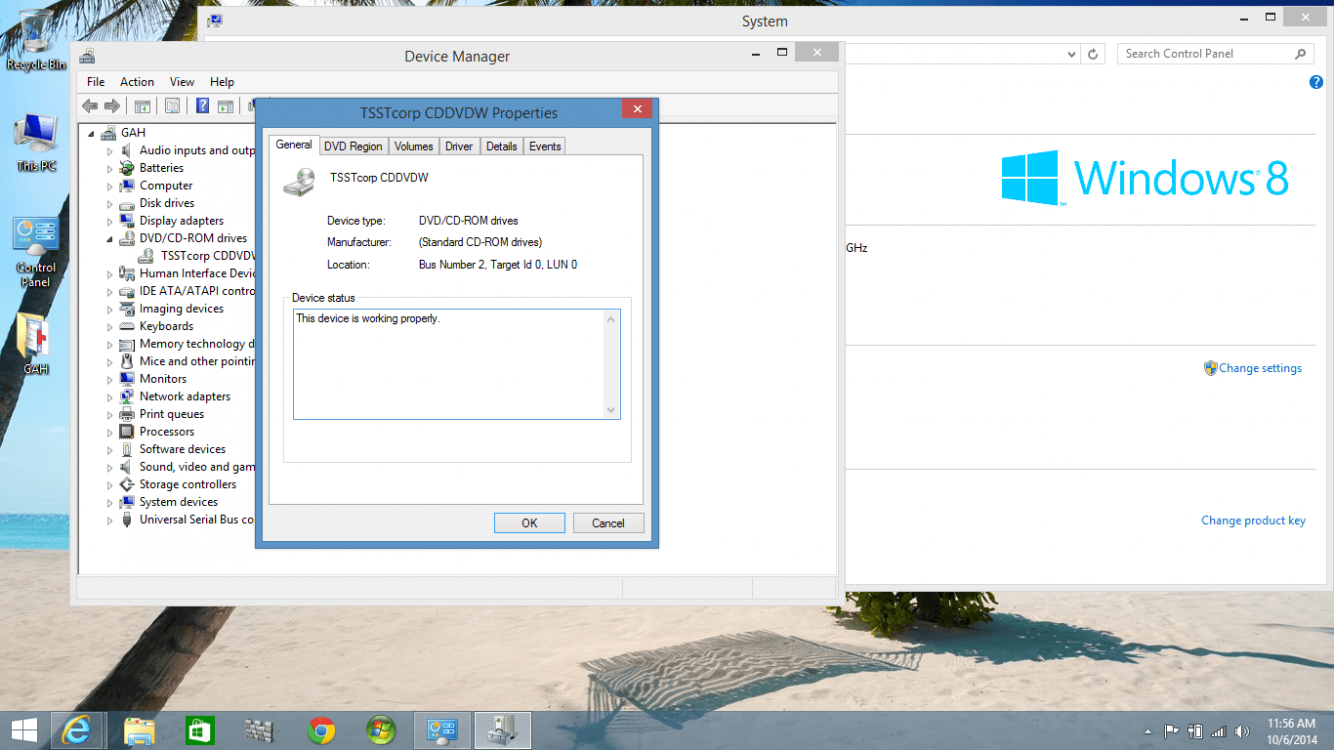Collapse the DVD/CD-ROM drives node
The width and height of the screenshot is (1334, 750).
110,239
